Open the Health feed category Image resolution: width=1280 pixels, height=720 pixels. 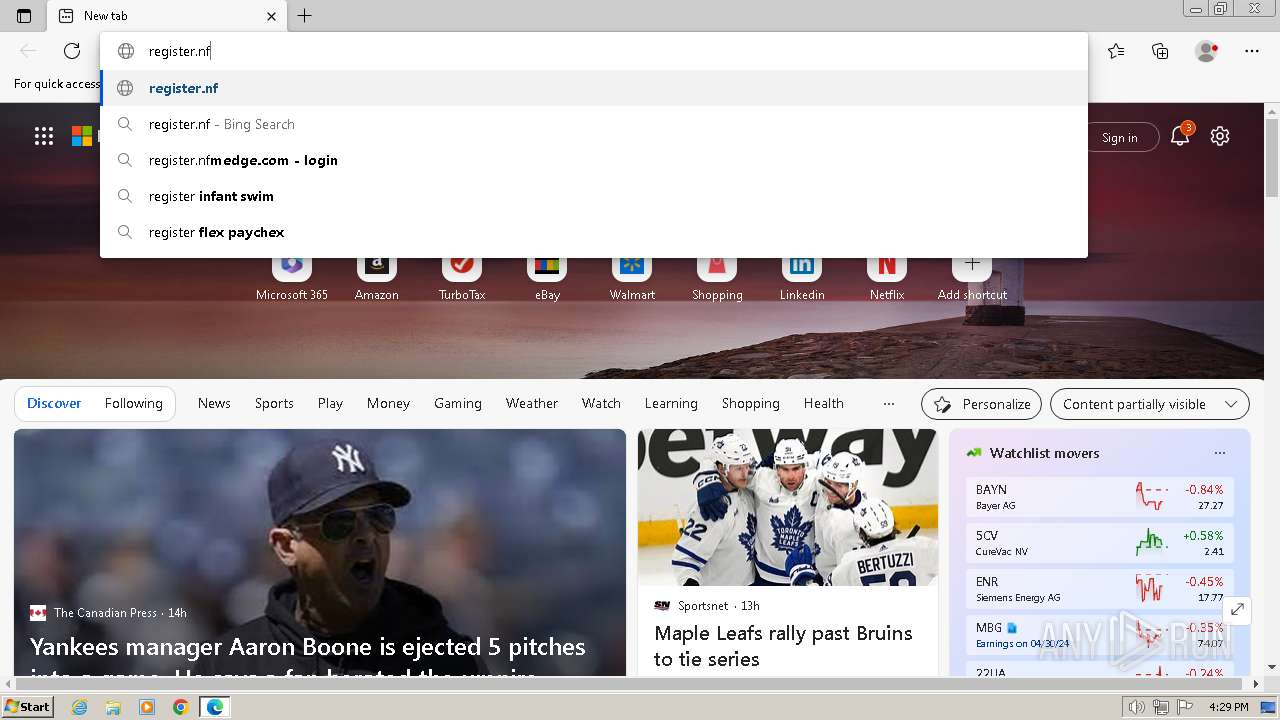824,403
